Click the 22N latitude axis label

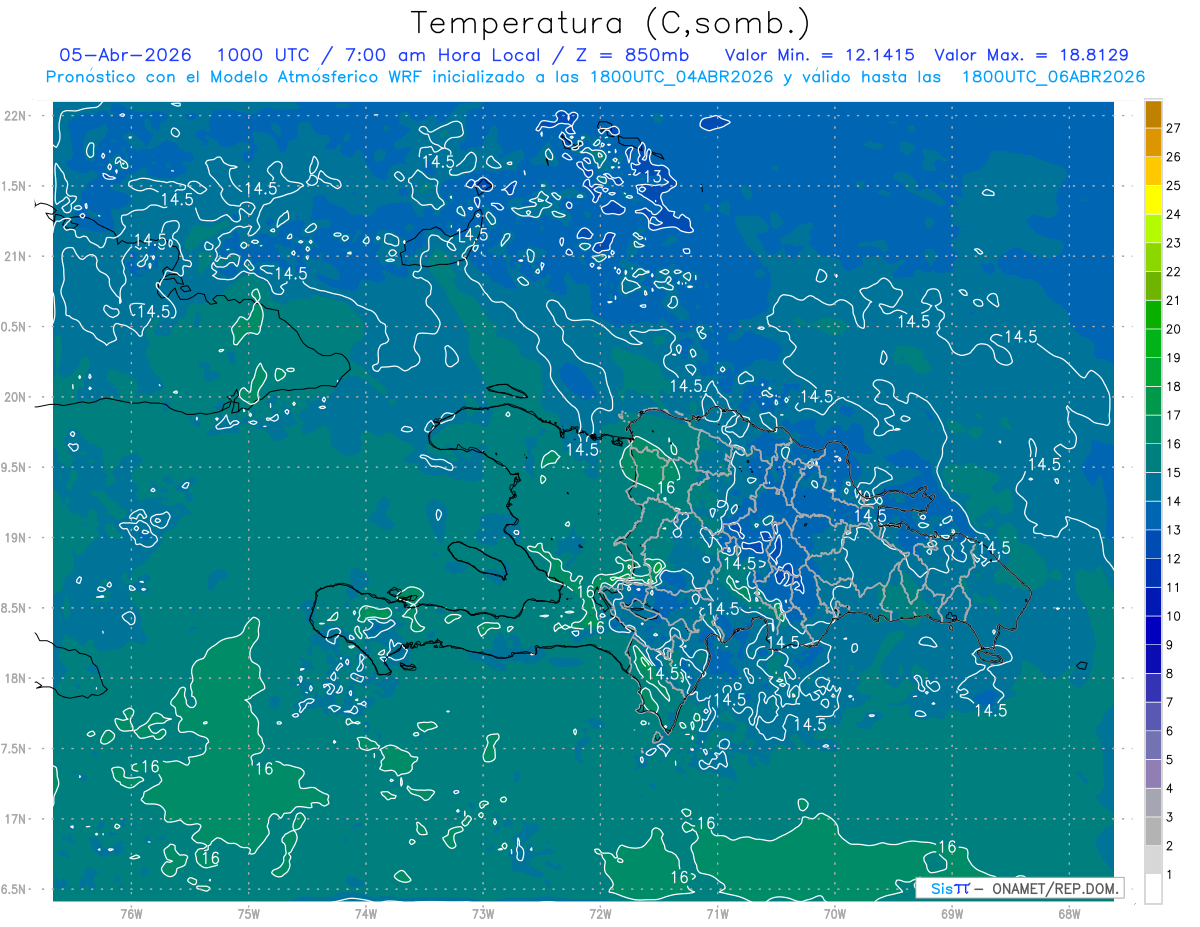[15, 115]
